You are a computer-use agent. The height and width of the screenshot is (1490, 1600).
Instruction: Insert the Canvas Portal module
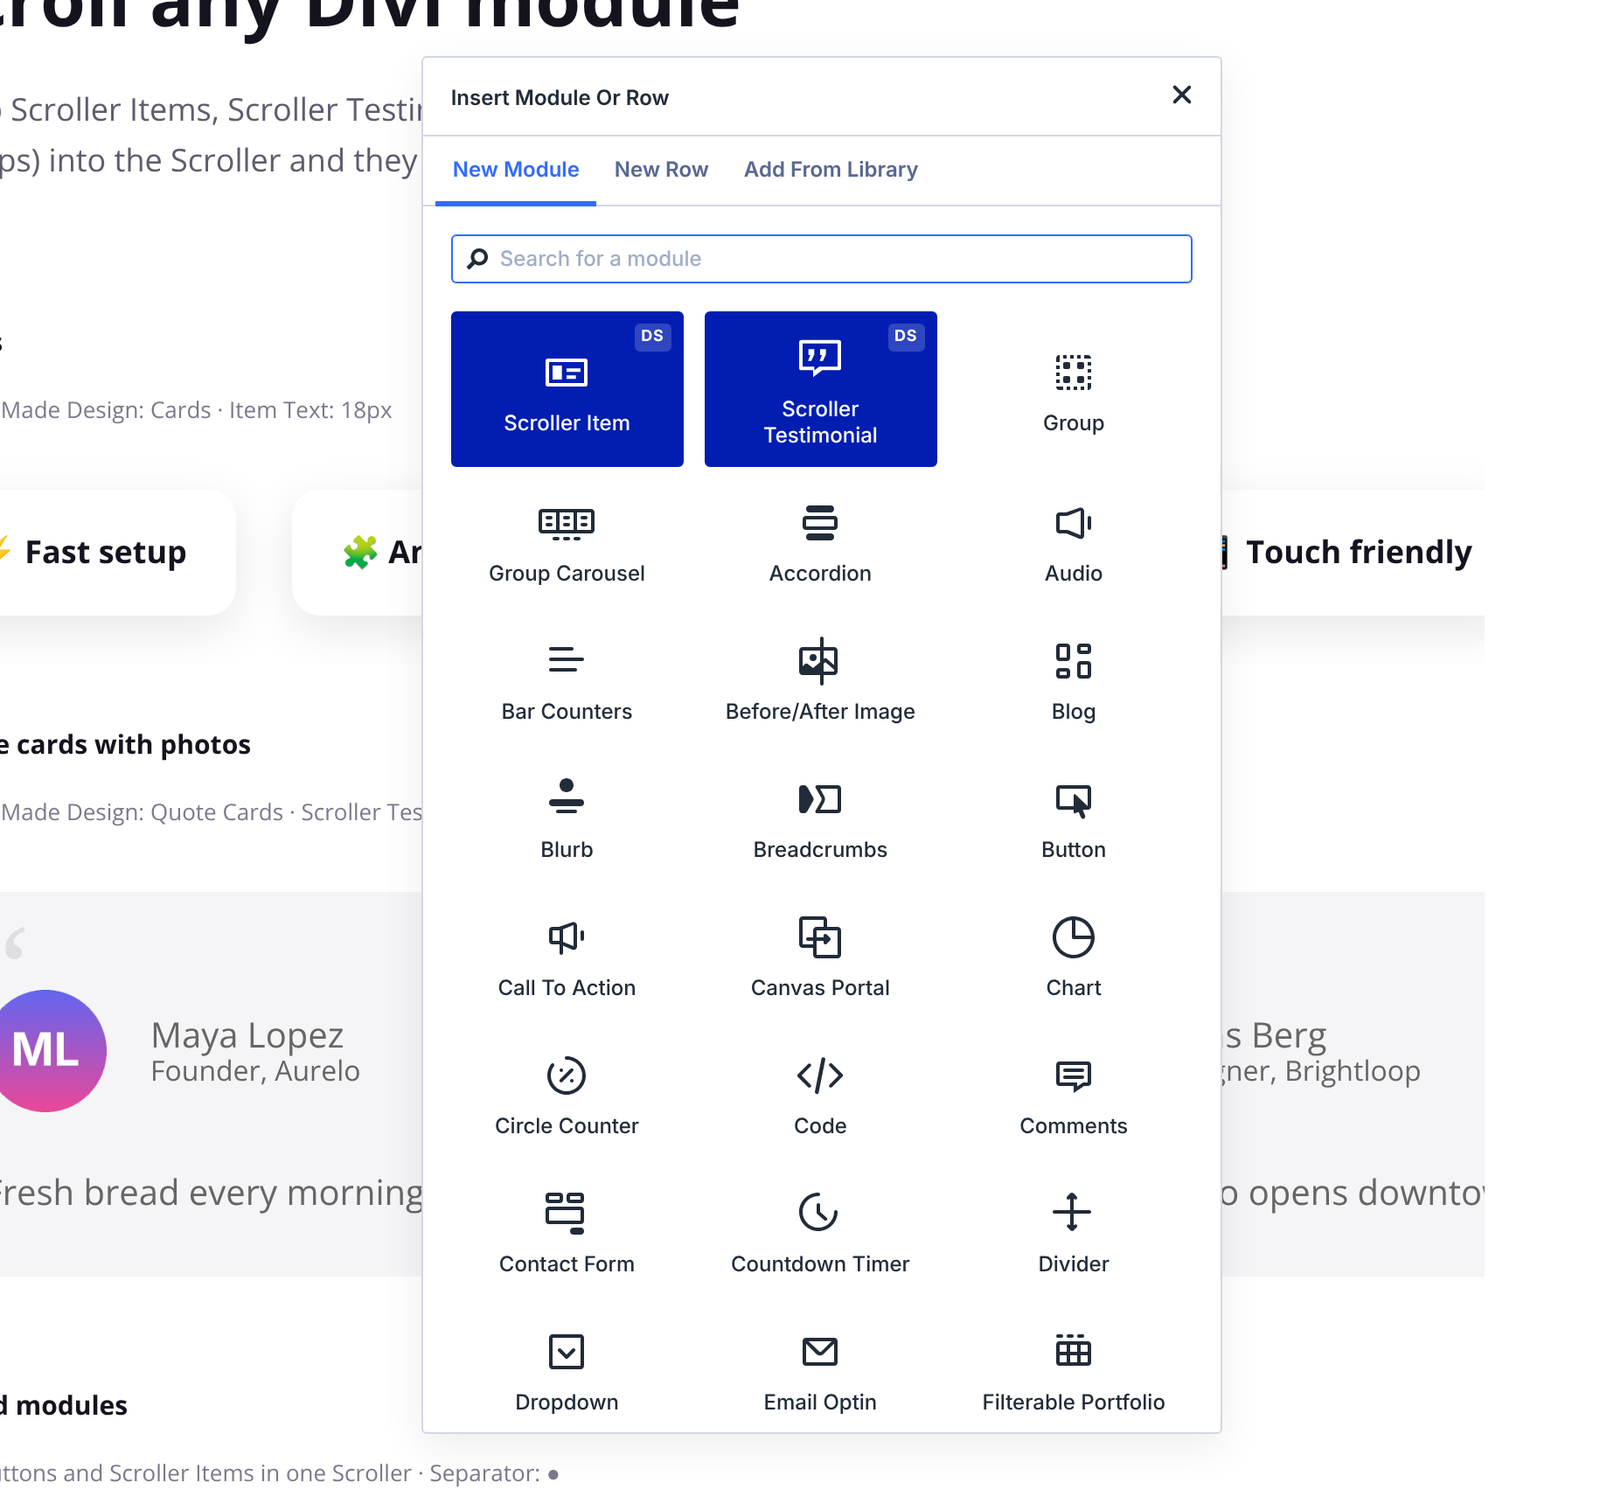[820, 958]
